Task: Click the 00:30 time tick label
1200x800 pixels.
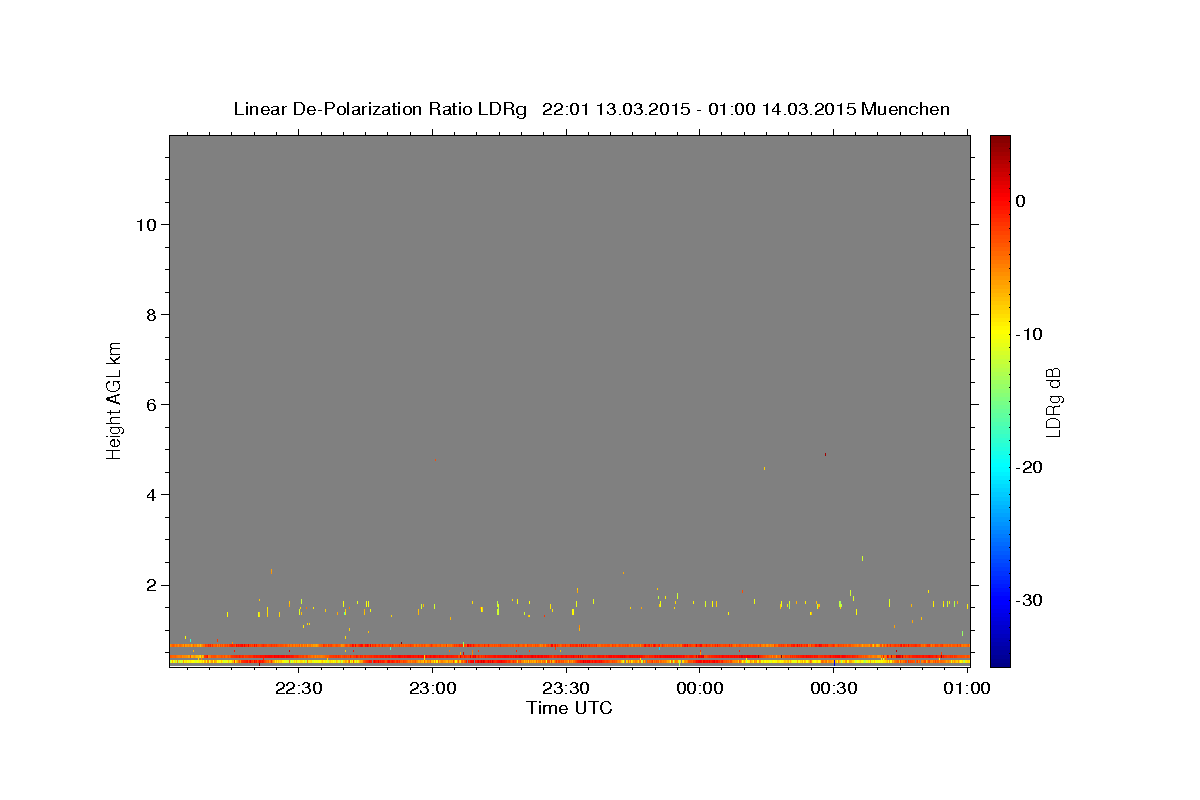Action: point(833,688)
